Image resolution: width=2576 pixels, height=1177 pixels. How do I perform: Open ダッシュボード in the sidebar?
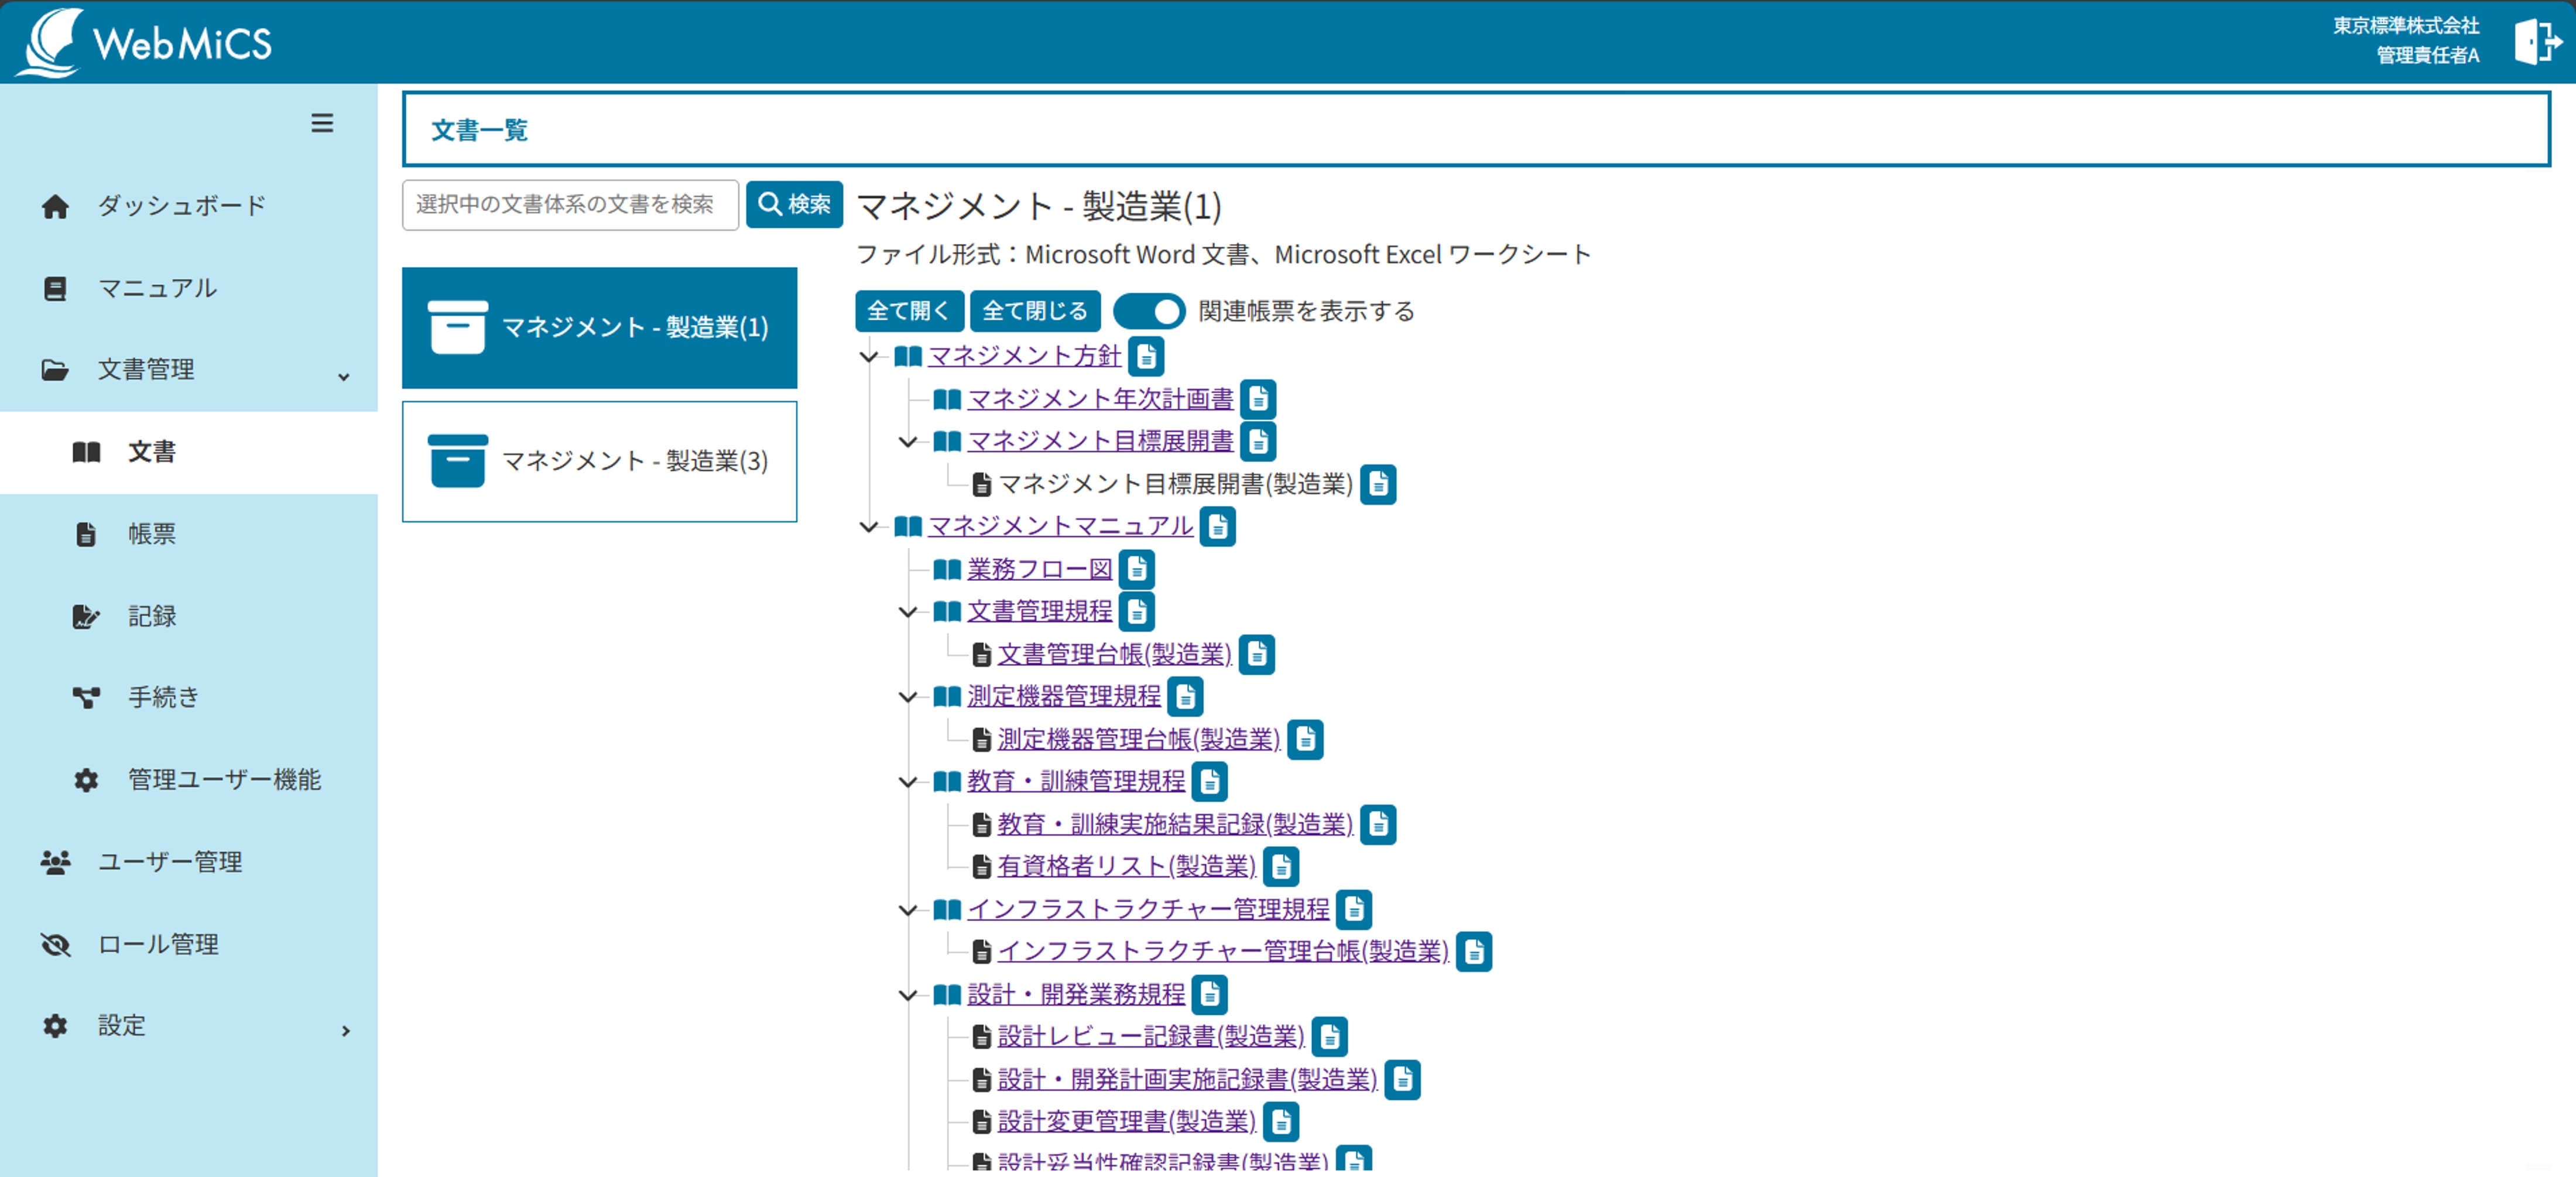point(180,206)
